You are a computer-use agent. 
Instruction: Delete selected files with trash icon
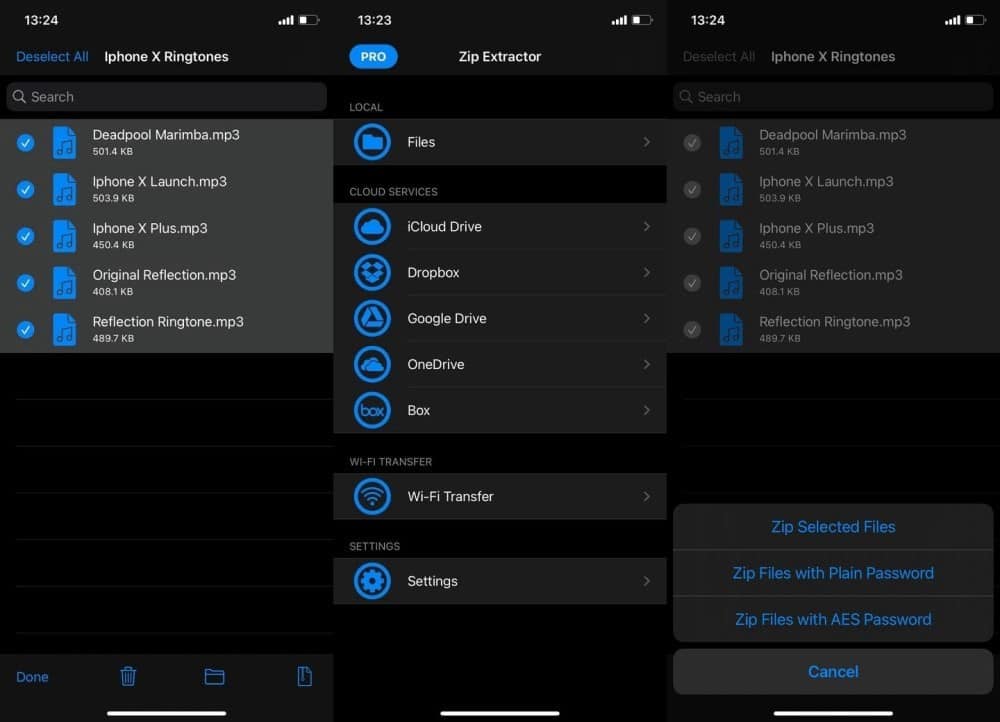pos(128,677)
